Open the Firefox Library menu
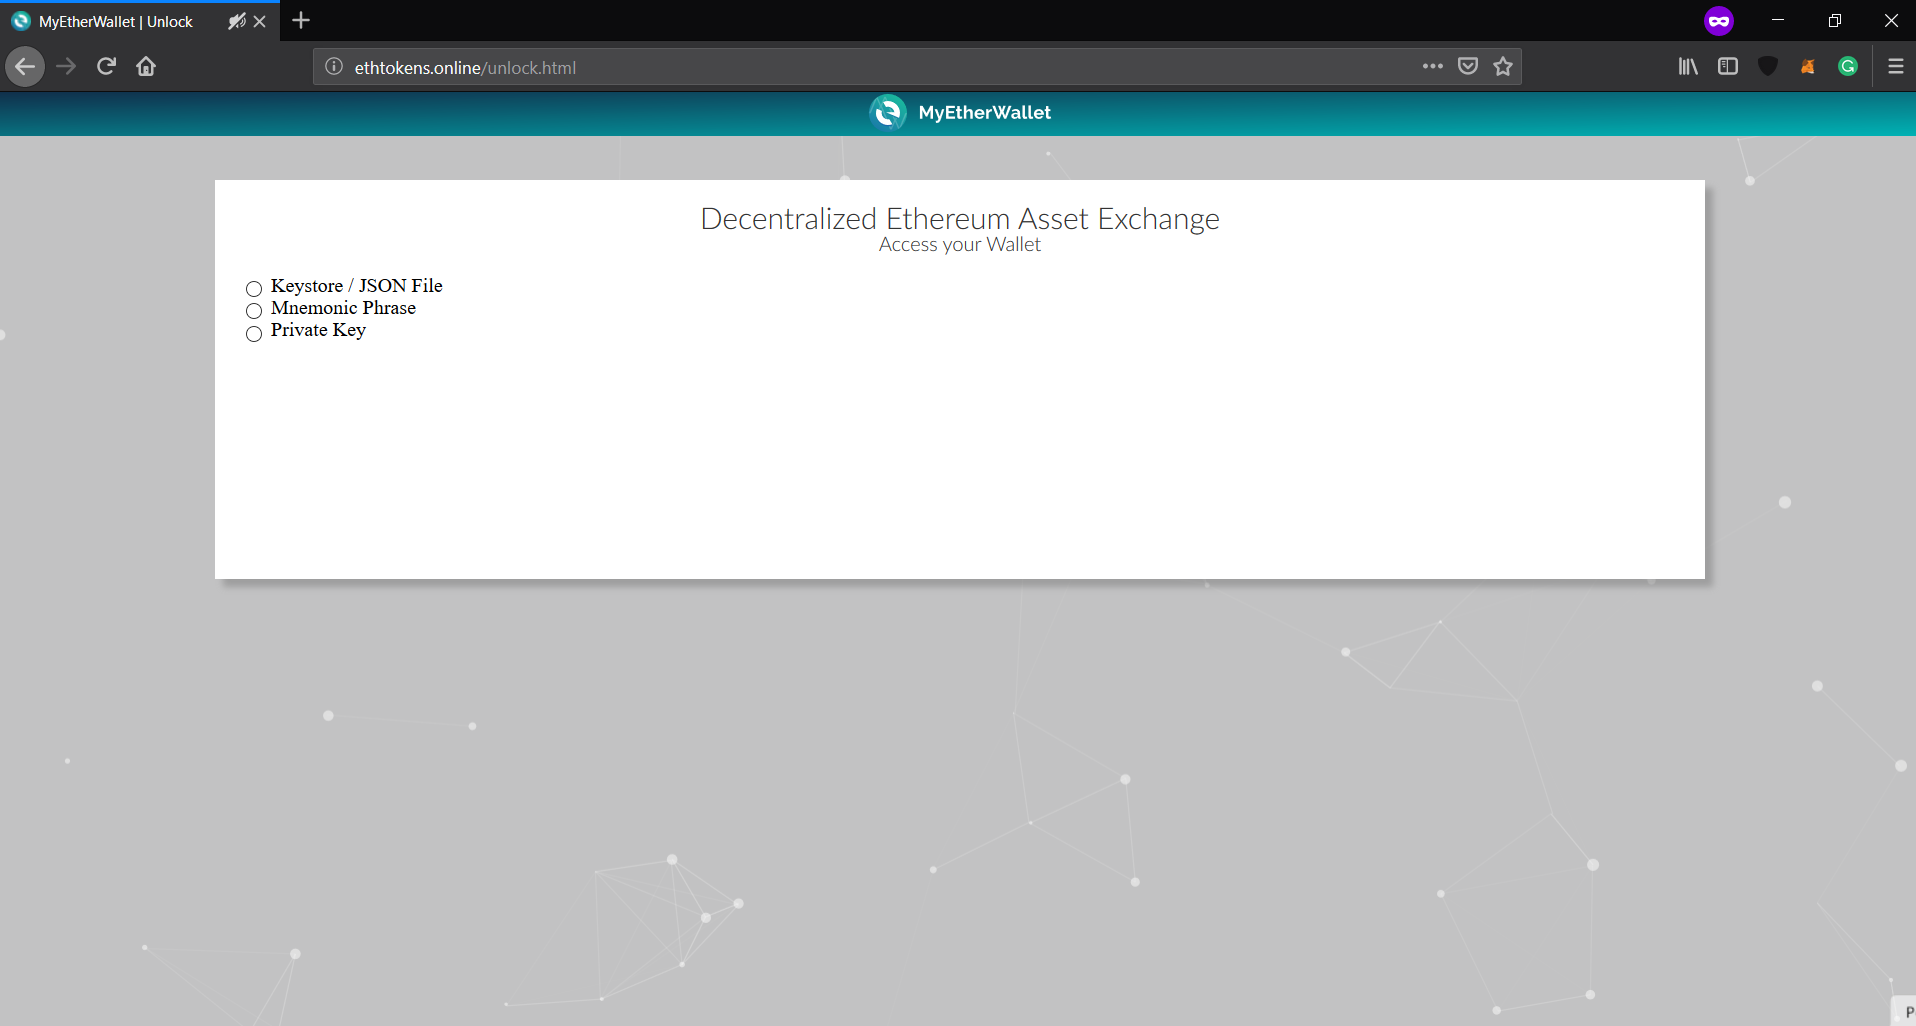1916x1026 pixels. click(x=1688, y=66)
